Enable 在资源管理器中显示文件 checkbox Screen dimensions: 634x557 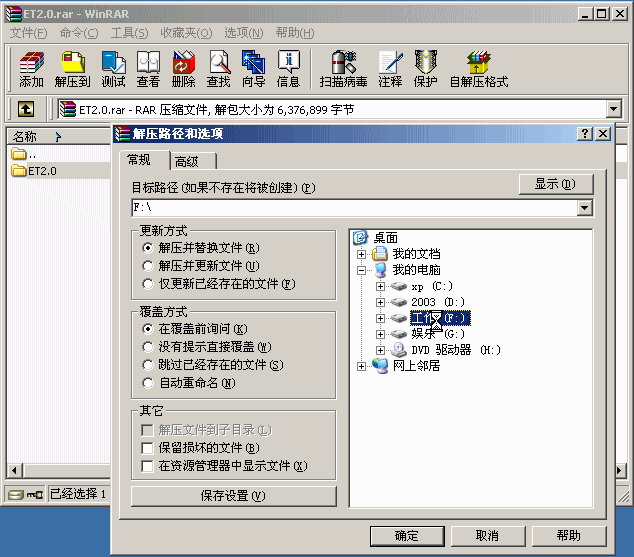148,466
